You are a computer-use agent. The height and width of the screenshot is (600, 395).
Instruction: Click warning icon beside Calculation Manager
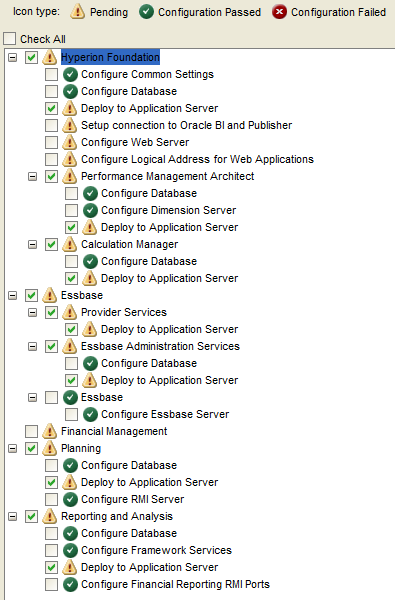70,244
